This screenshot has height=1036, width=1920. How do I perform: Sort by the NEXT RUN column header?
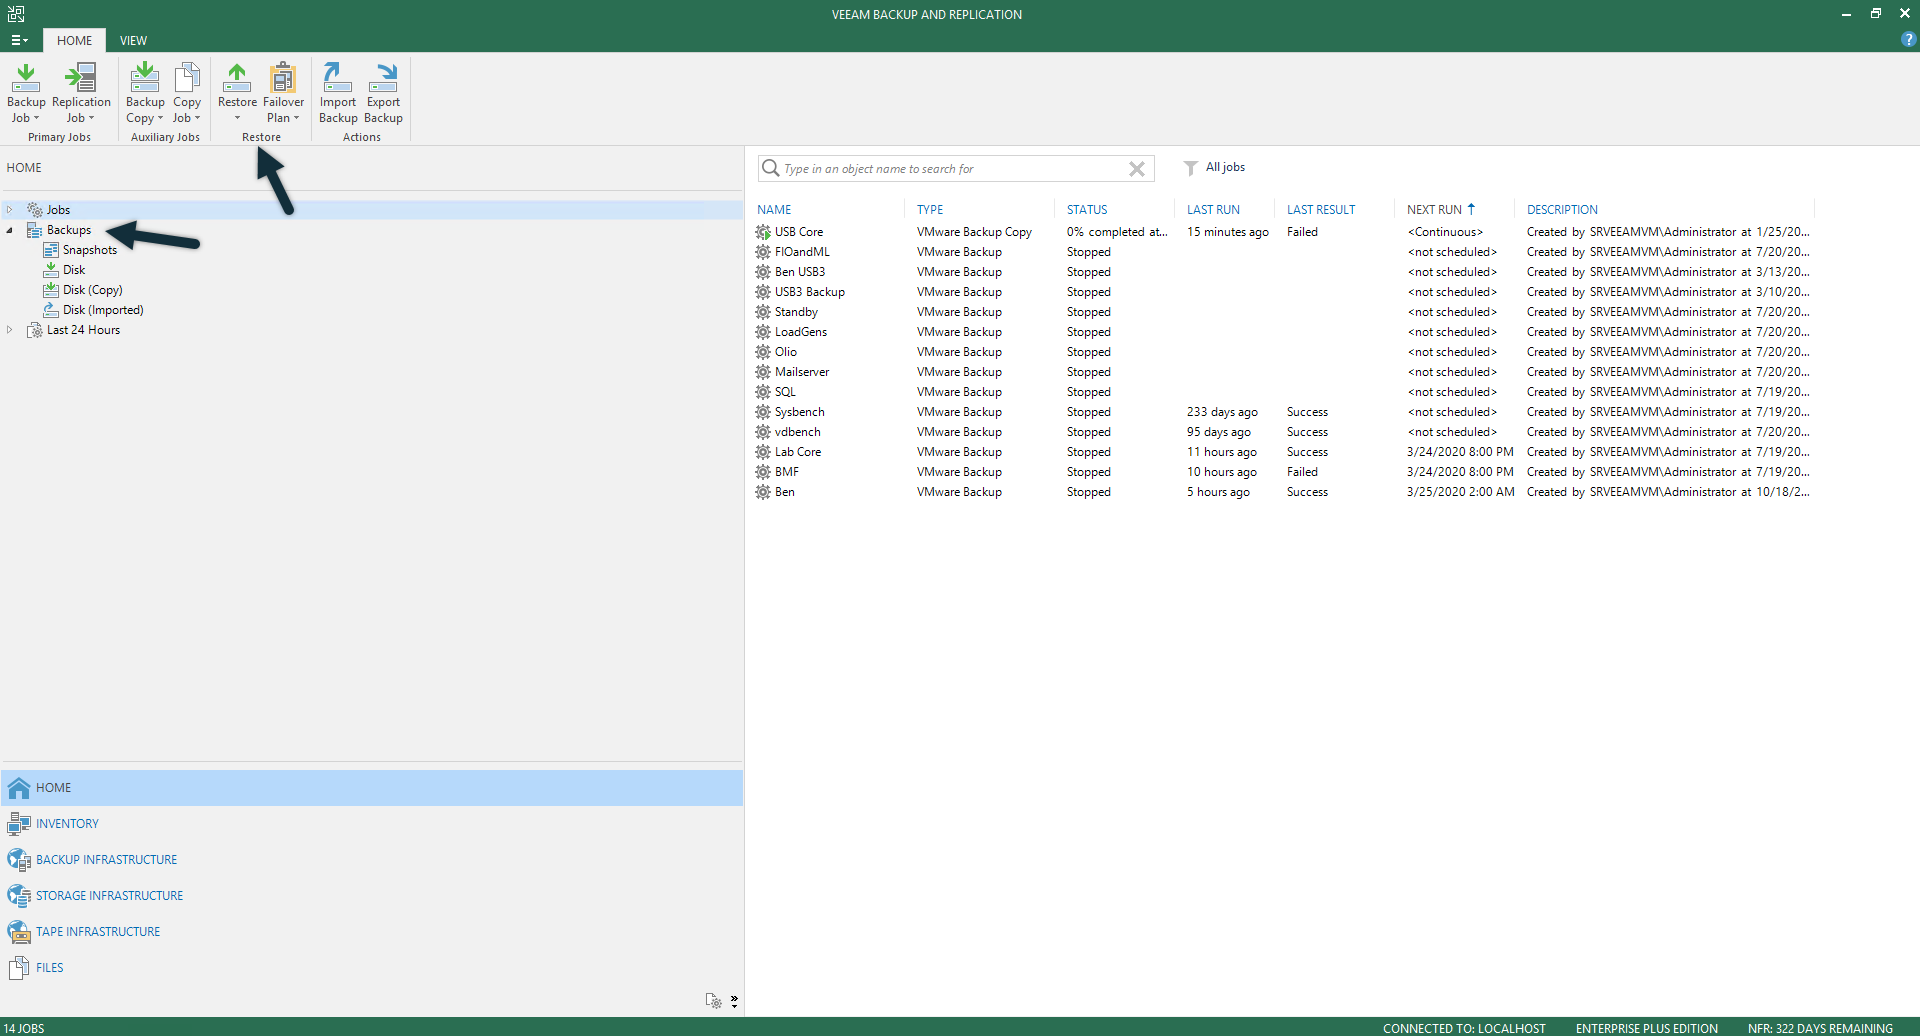pos(1434,210)
